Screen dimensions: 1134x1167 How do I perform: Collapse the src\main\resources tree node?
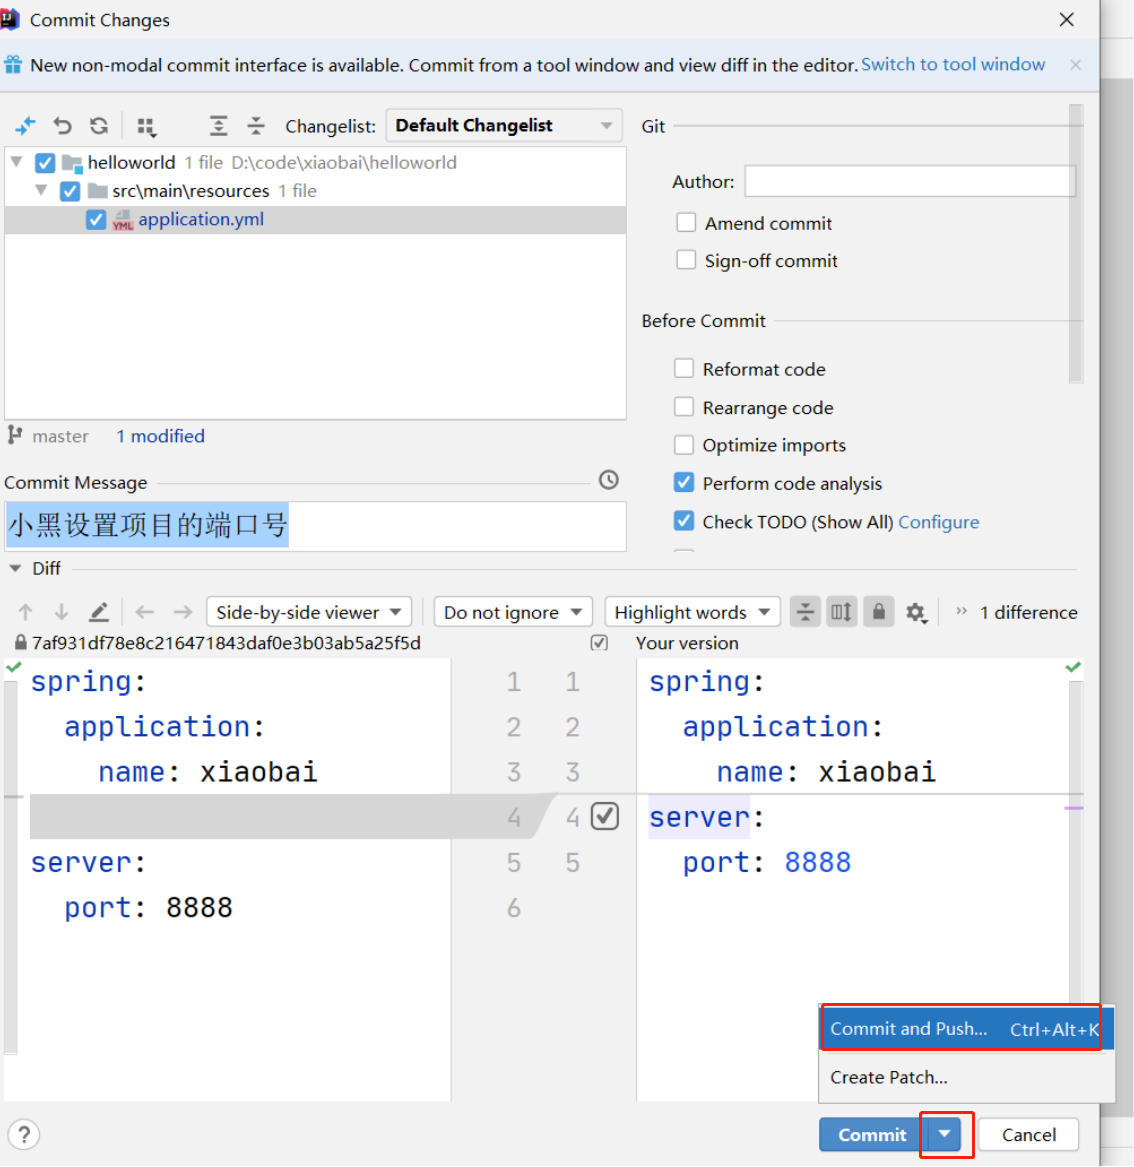click(x=42, y=191)
